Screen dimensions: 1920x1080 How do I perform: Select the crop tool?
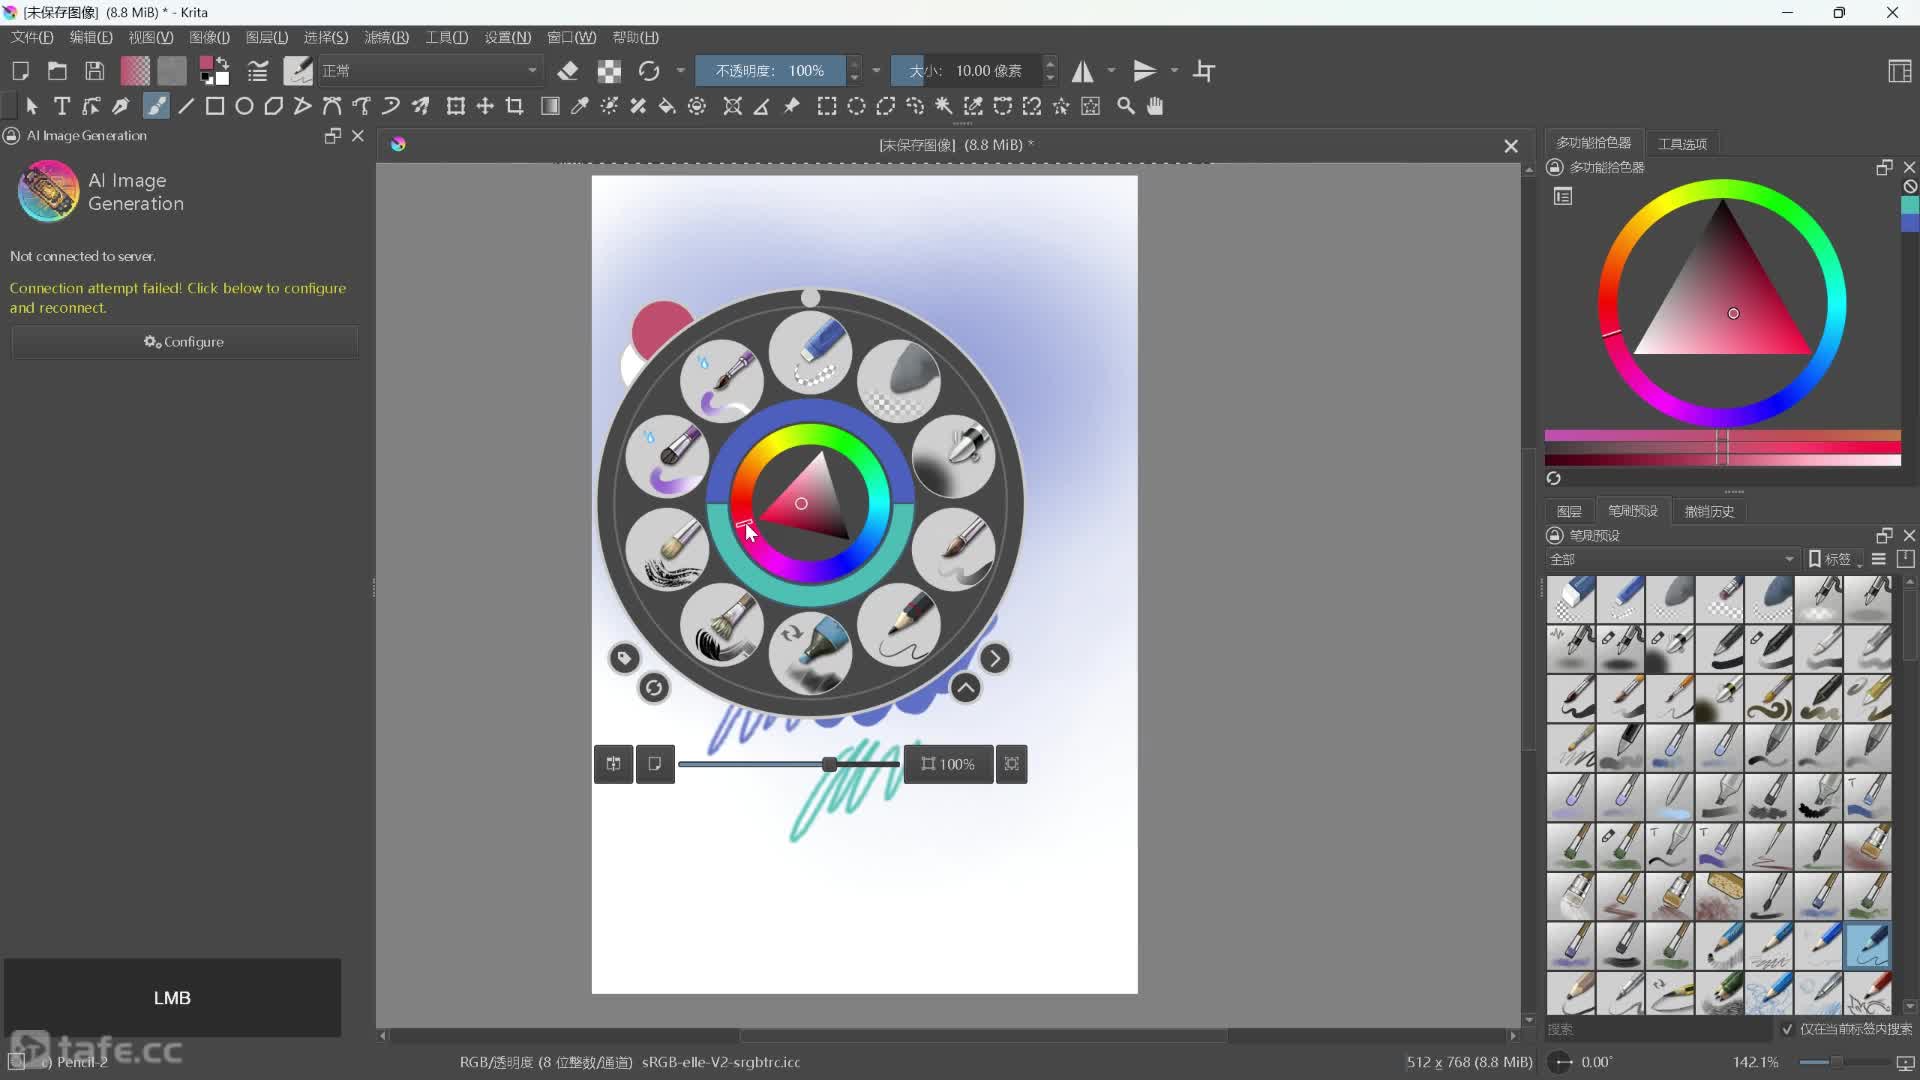click(x=515, y=106)
